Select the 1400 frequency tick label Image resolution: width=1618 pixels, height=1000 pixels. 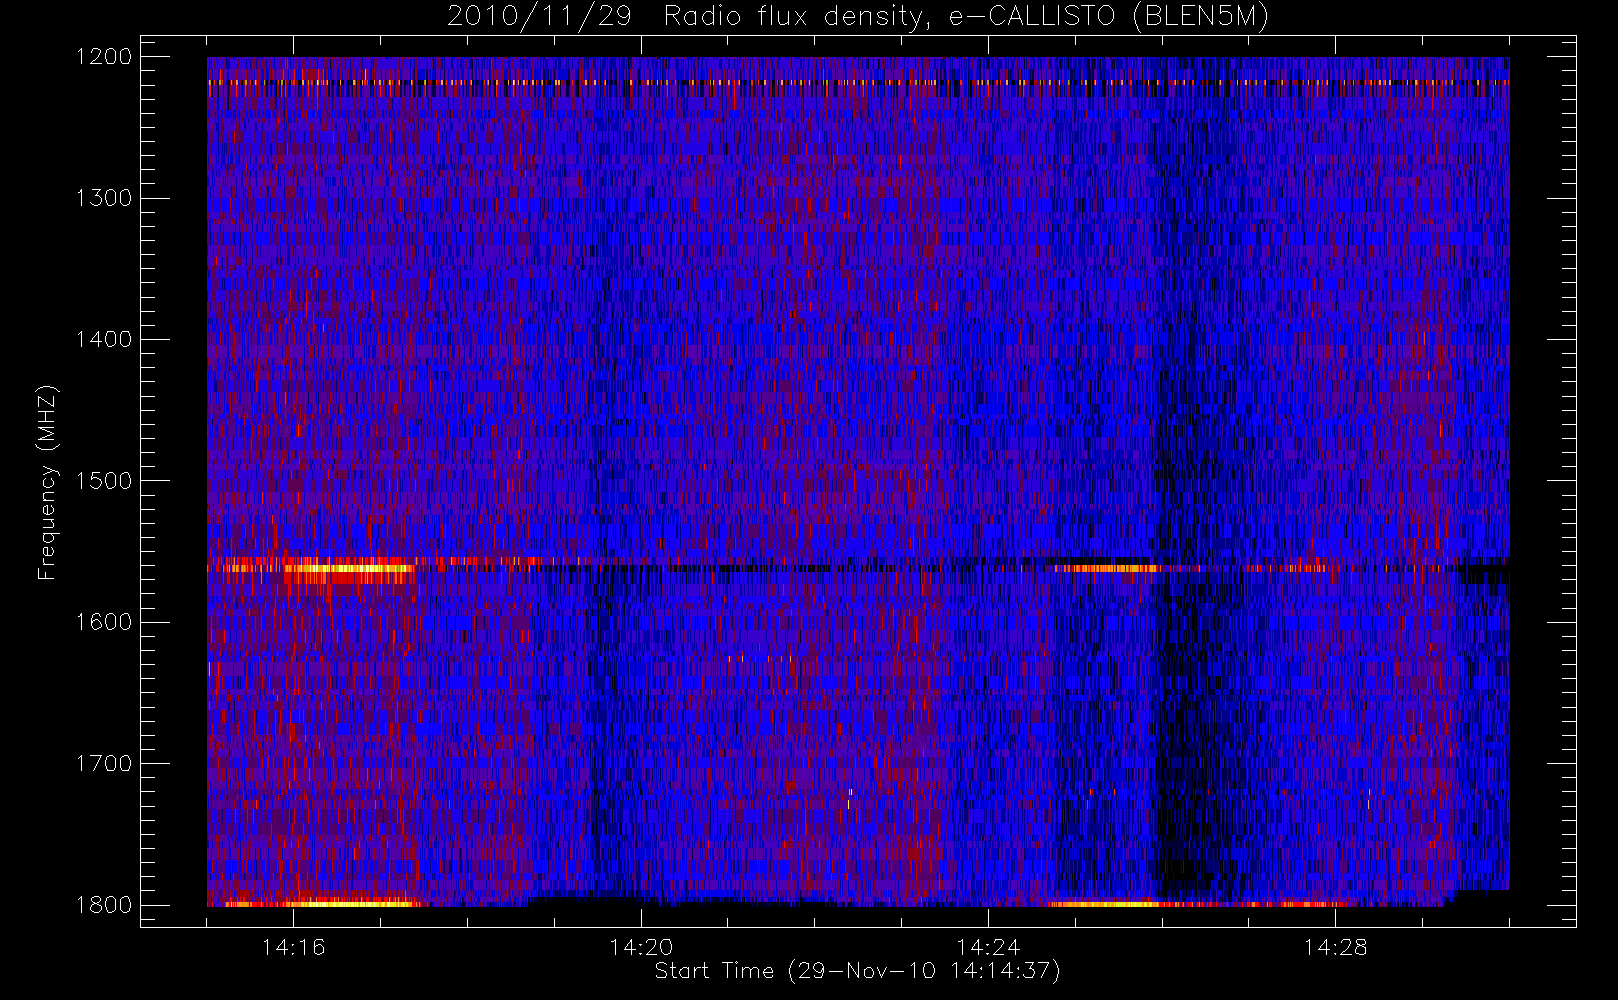coord(105,339)
